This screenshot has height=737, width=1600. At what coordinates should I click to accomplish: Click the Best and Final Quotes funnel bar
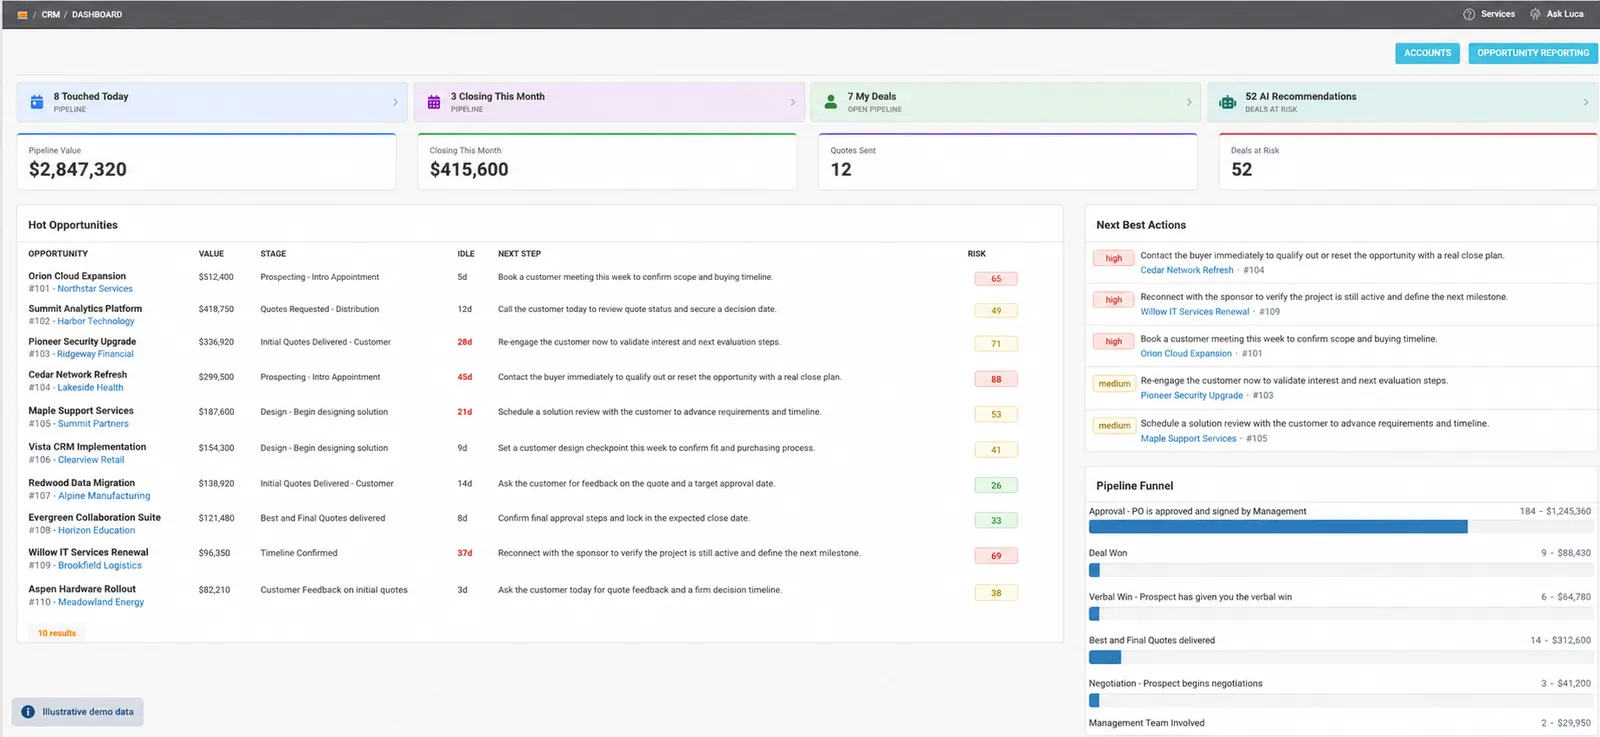[x=1340, y=657]
